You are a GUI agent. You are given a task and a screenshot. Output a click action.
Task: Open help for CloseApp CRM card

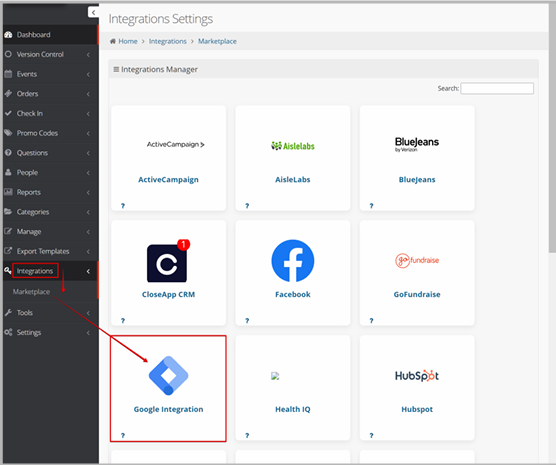(123, 320)
